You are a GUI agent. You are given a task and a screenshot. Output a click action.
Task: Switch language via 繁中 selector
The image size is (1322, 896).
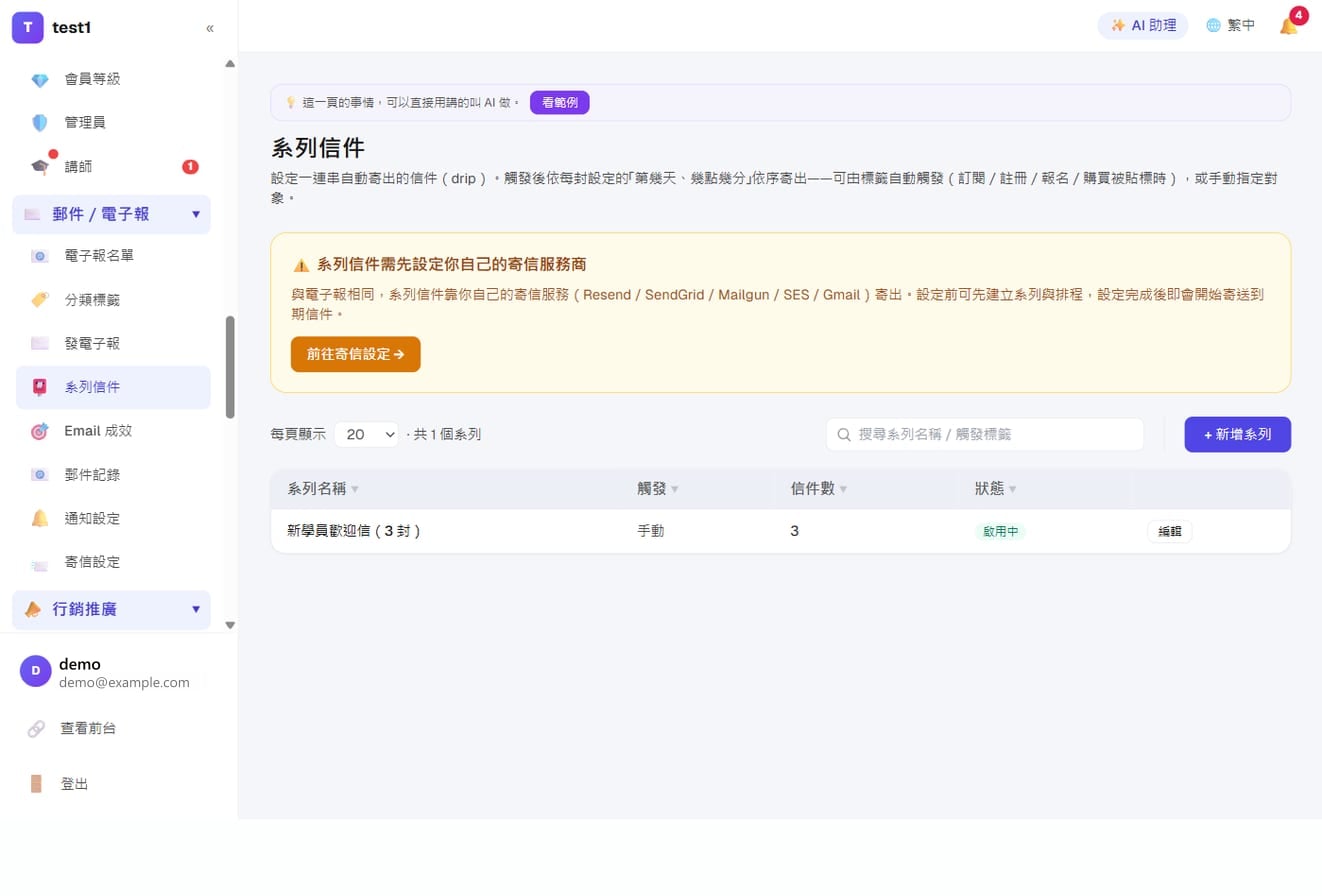pos(1230,26)
